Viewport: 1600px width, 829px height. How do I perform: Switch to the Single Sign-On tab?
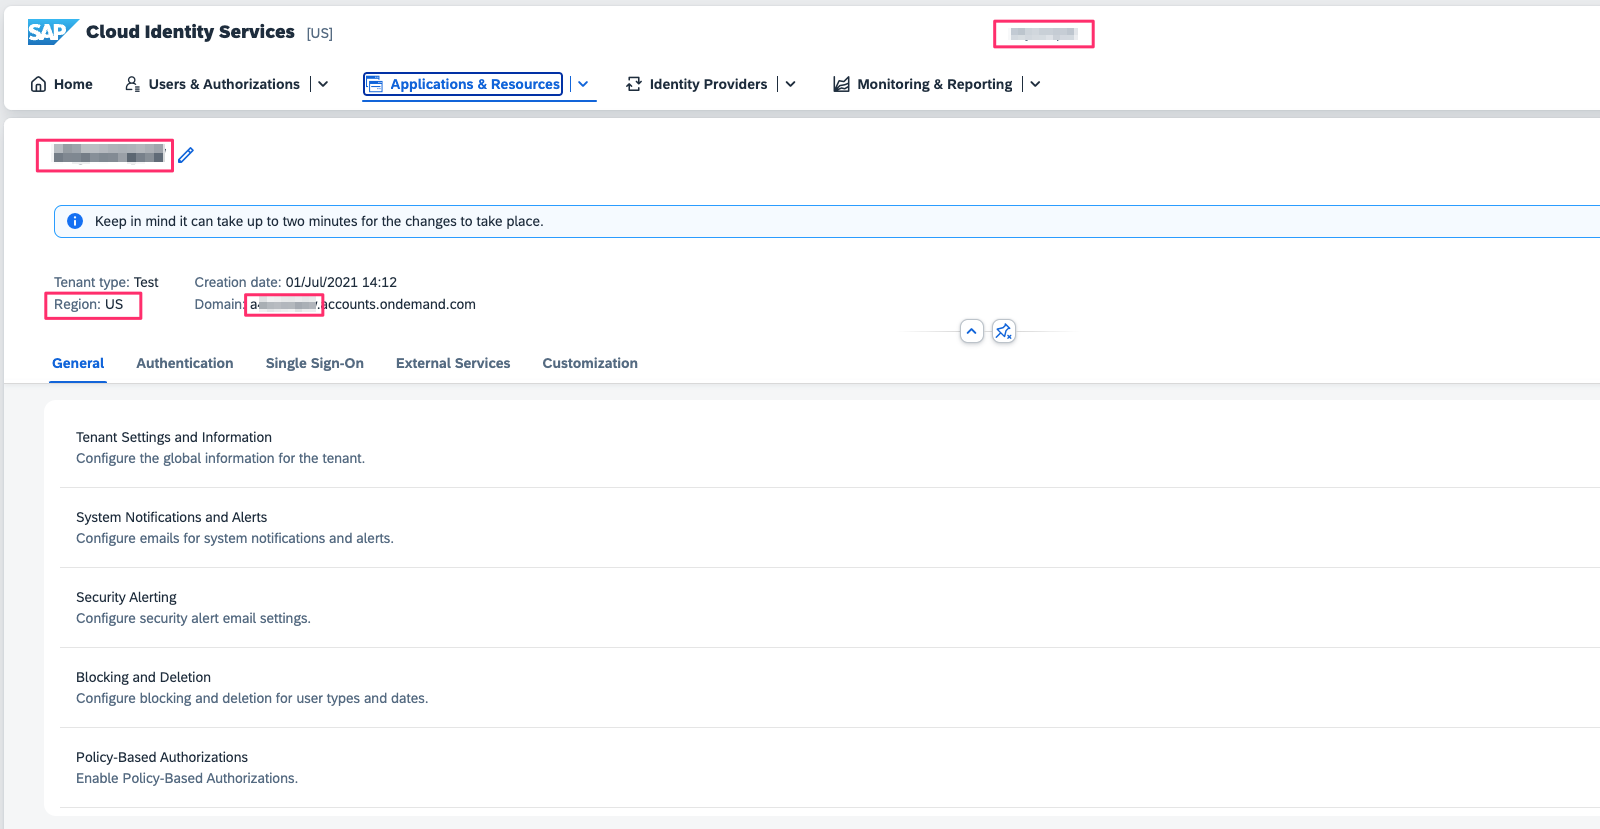pyautogui.click(x=314, y=363)
